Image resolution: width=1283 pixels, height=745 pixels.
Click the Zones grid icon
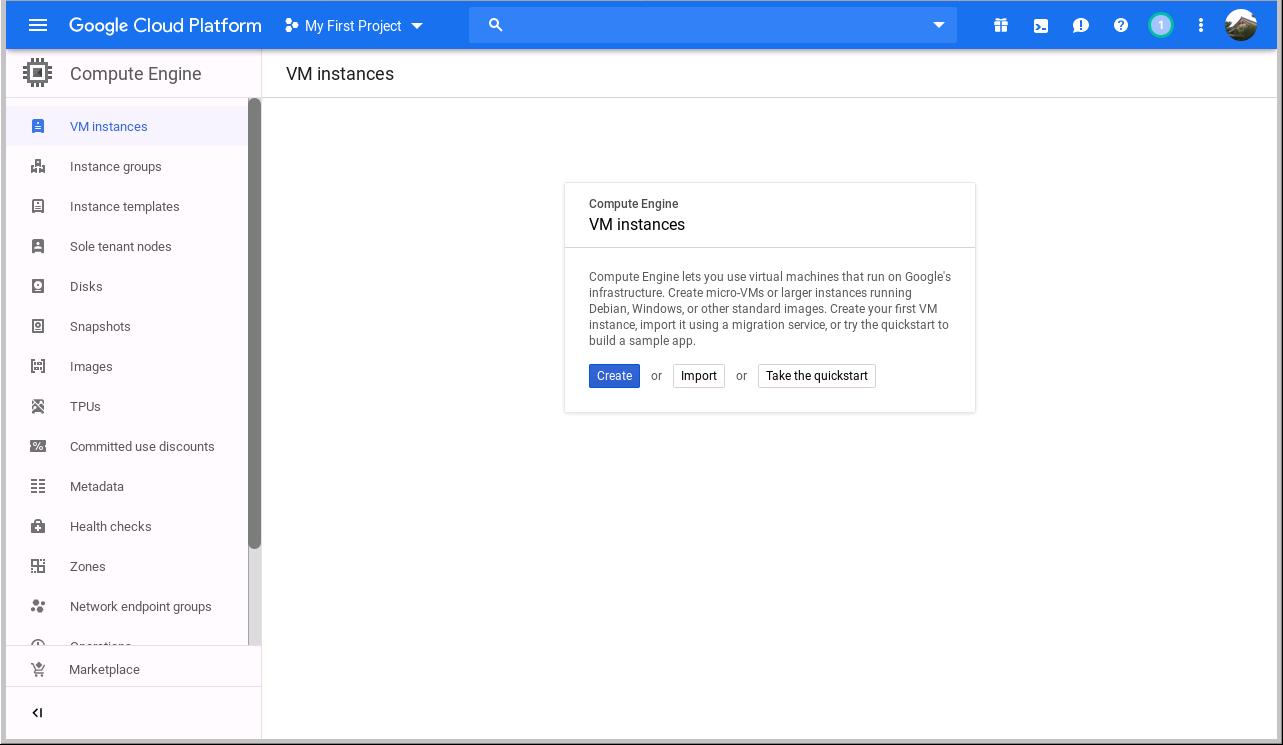38,566
